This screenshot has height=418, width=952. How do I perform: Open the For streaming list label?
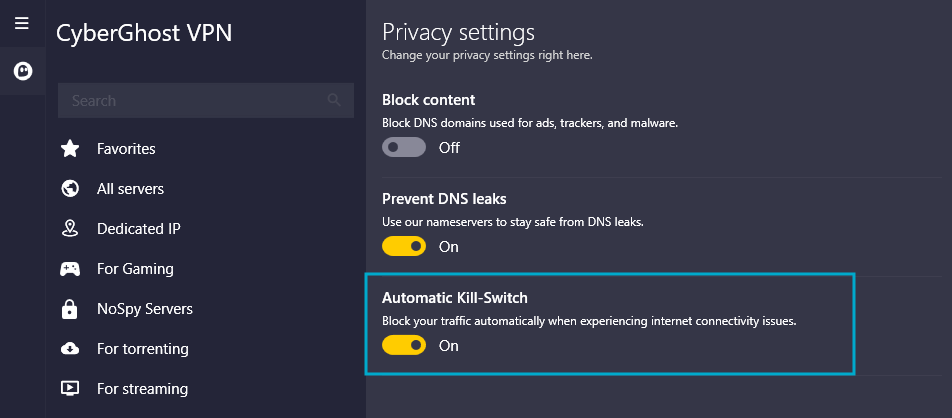(143, 388)
